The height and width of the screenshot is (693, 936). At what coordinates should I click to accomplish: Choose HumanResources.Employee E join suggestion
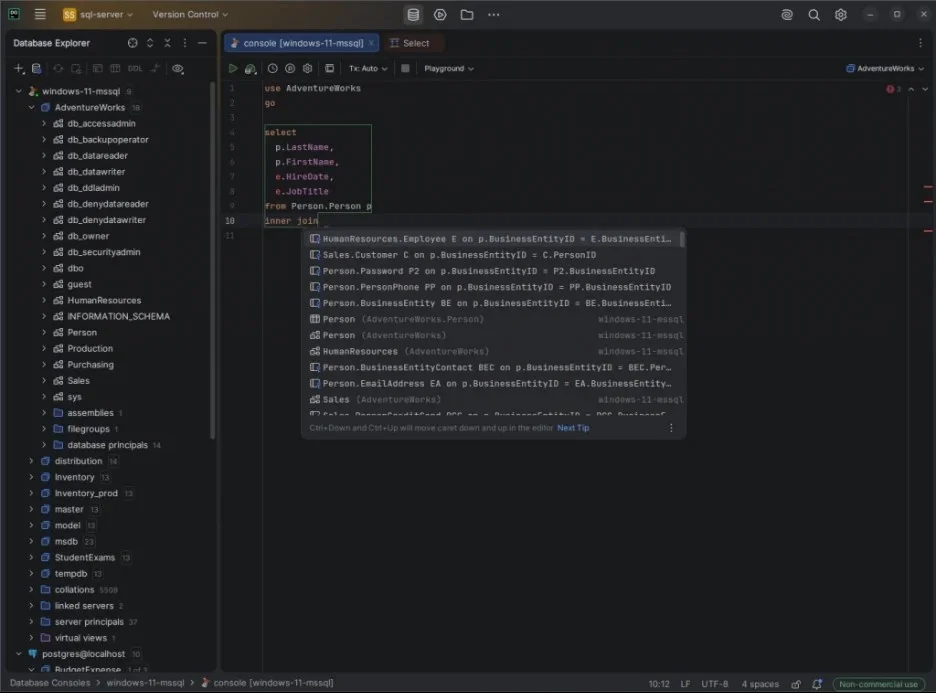pyautogui.click(x=493, y=239)
